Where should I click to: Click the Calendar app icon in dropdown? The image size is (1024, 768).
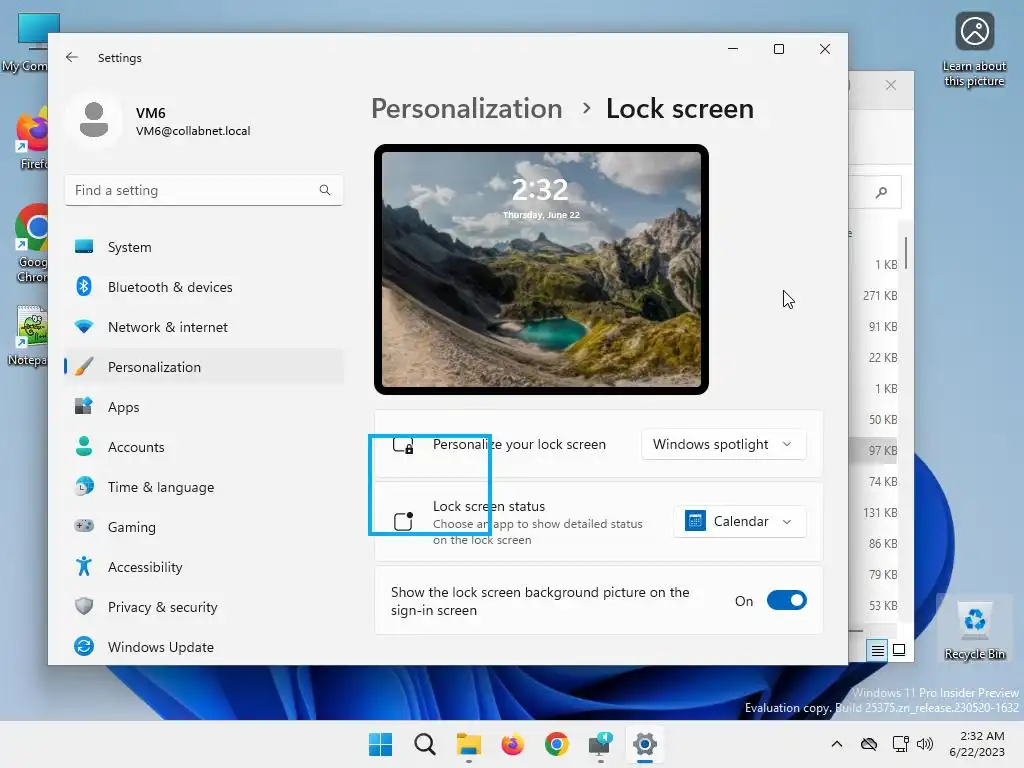pos(696,521)
